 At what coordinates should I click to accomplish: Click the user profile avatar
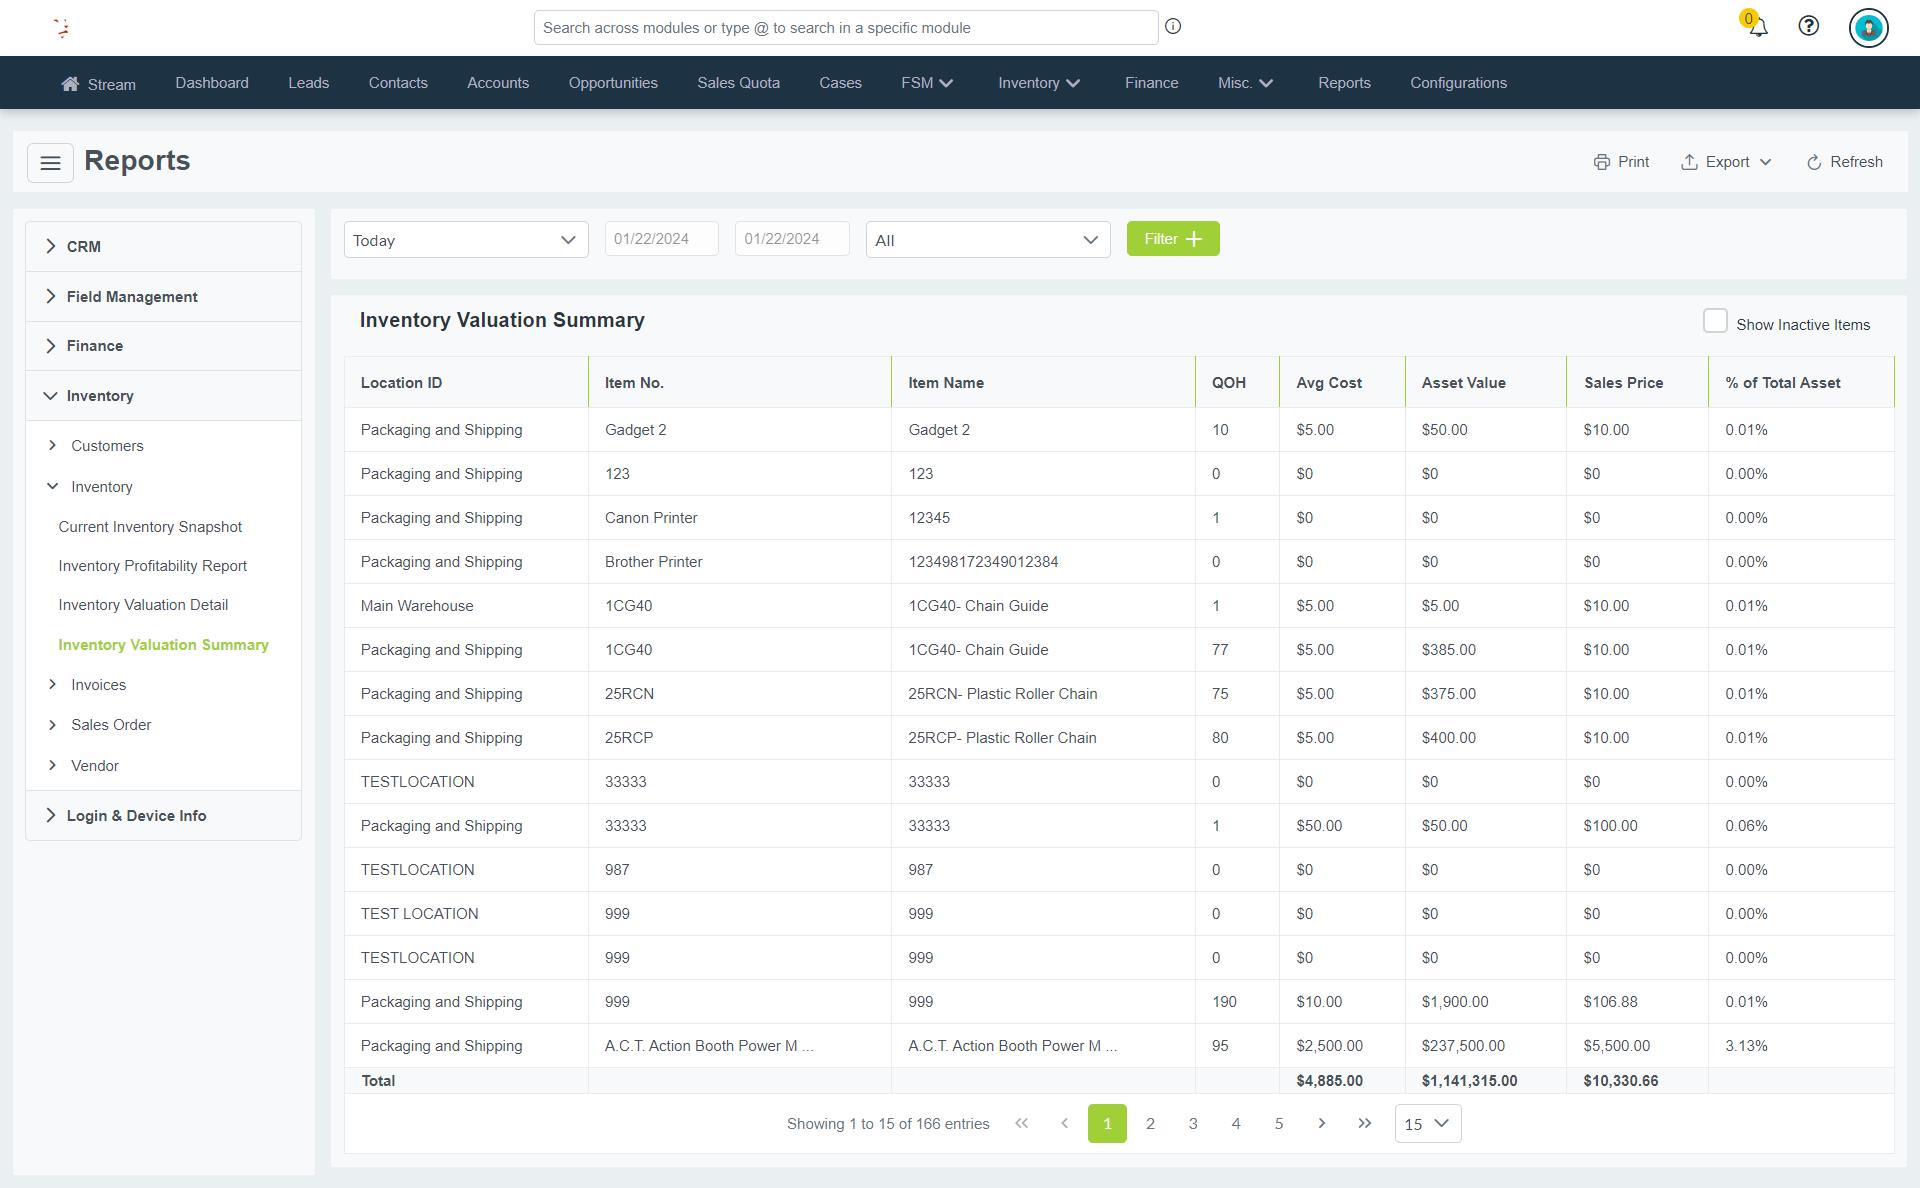tap(1868, 27)
